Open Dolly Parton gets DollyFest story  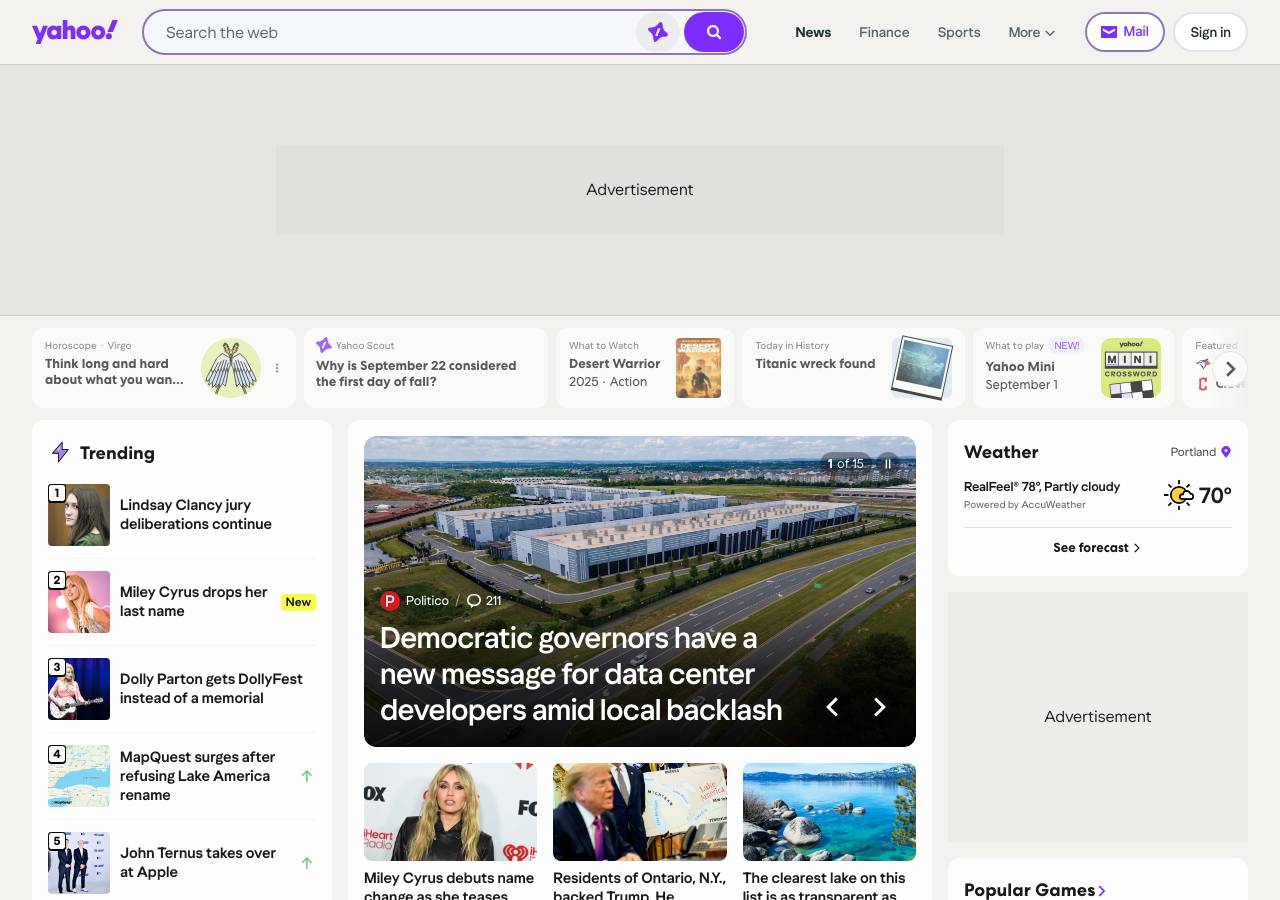pos(211,689)
